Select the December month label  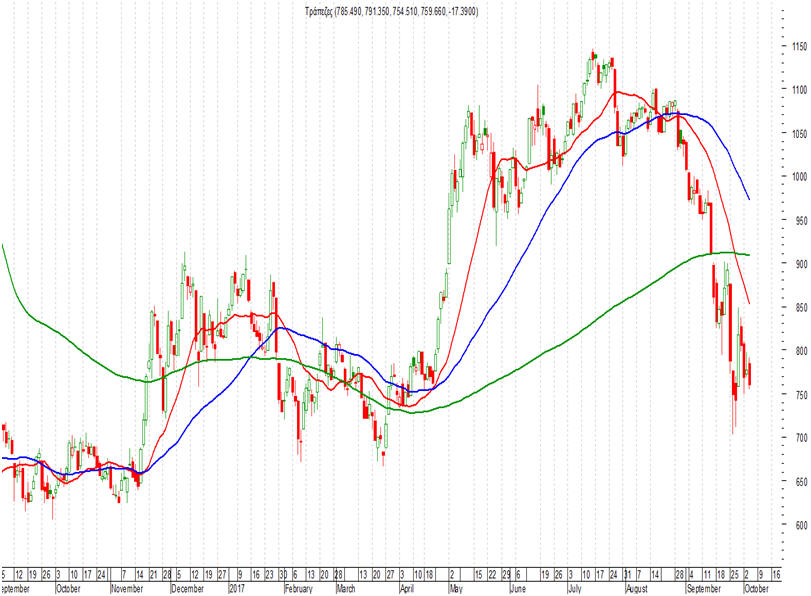187,589
